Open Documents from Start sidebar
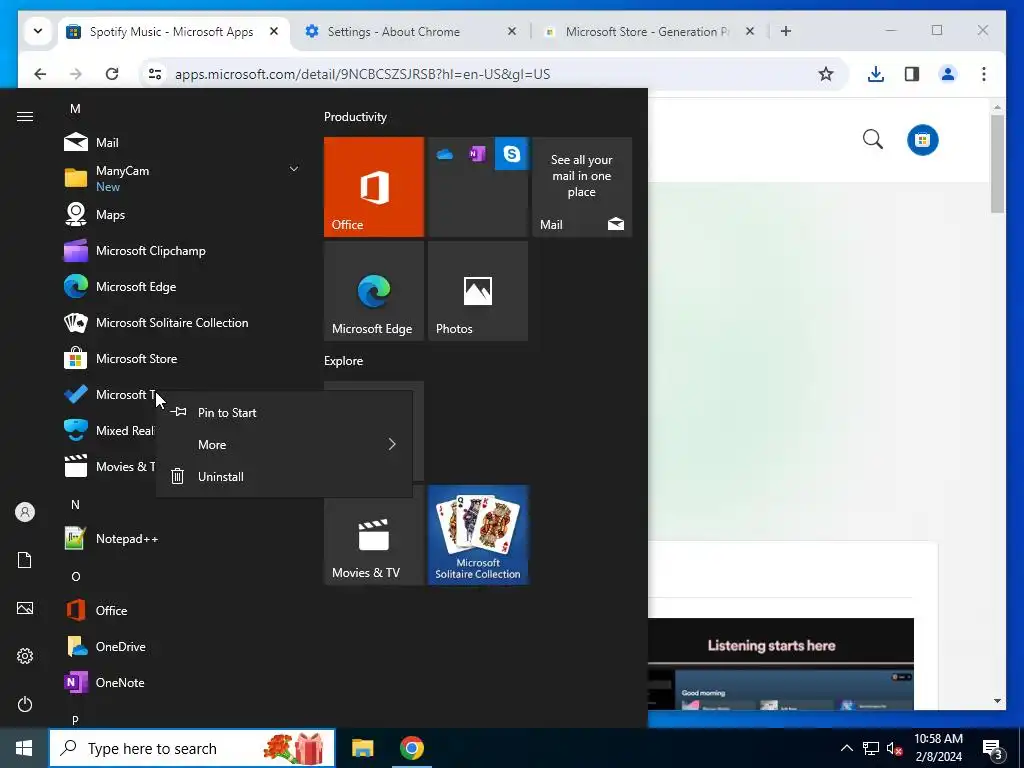The width and height of the screenshot is (1024, 768). point(25,560)
